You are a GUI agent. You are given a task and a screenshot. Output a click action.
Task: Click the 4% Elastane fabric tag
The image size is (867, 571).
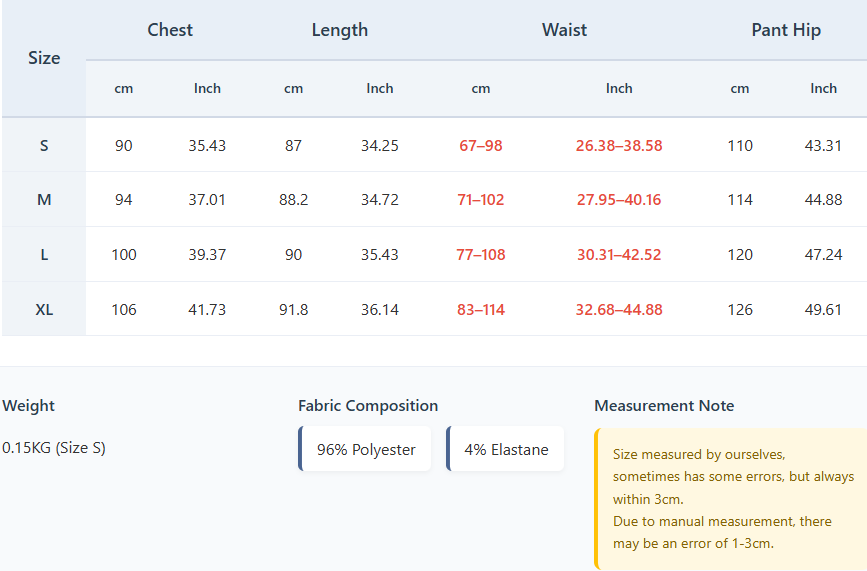point(506,449)
